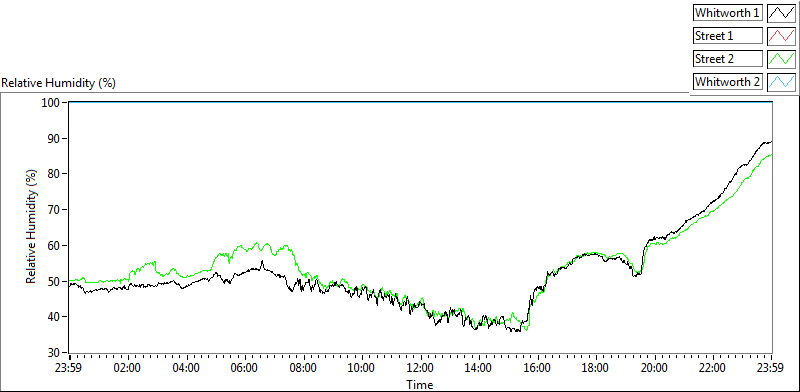Viewport: 800px width, 392px height.
Task: Click the 20:00 time axis marker
Action: click(x=655, y=367)
